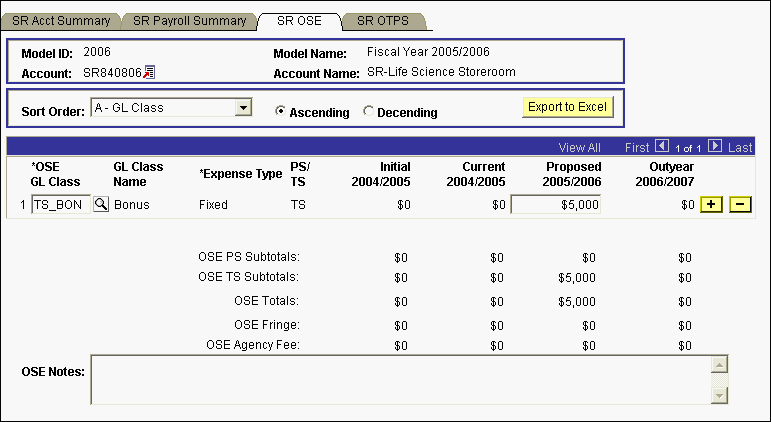Open the GL Class lookup magnifier
This screenshot has height=422, width=771.
[100, 204]
